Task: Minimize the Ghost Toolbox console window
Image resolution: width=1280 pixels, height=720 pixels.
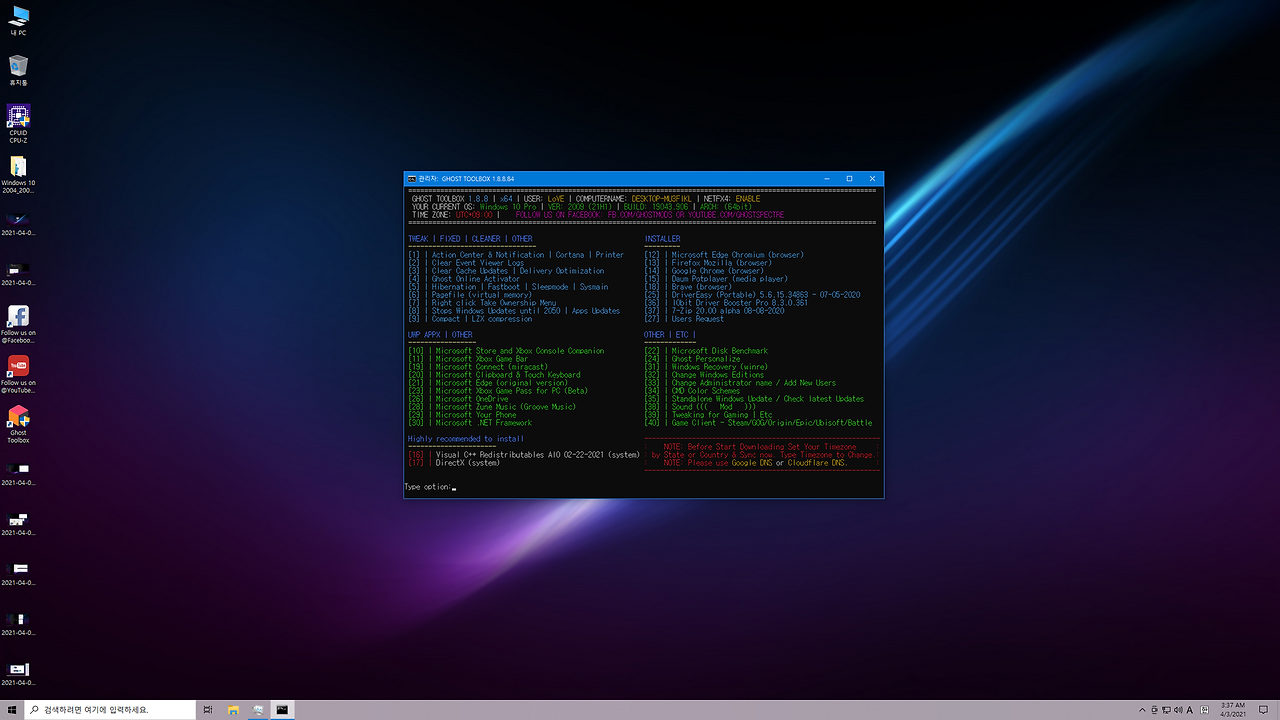Action: [827, 179]
